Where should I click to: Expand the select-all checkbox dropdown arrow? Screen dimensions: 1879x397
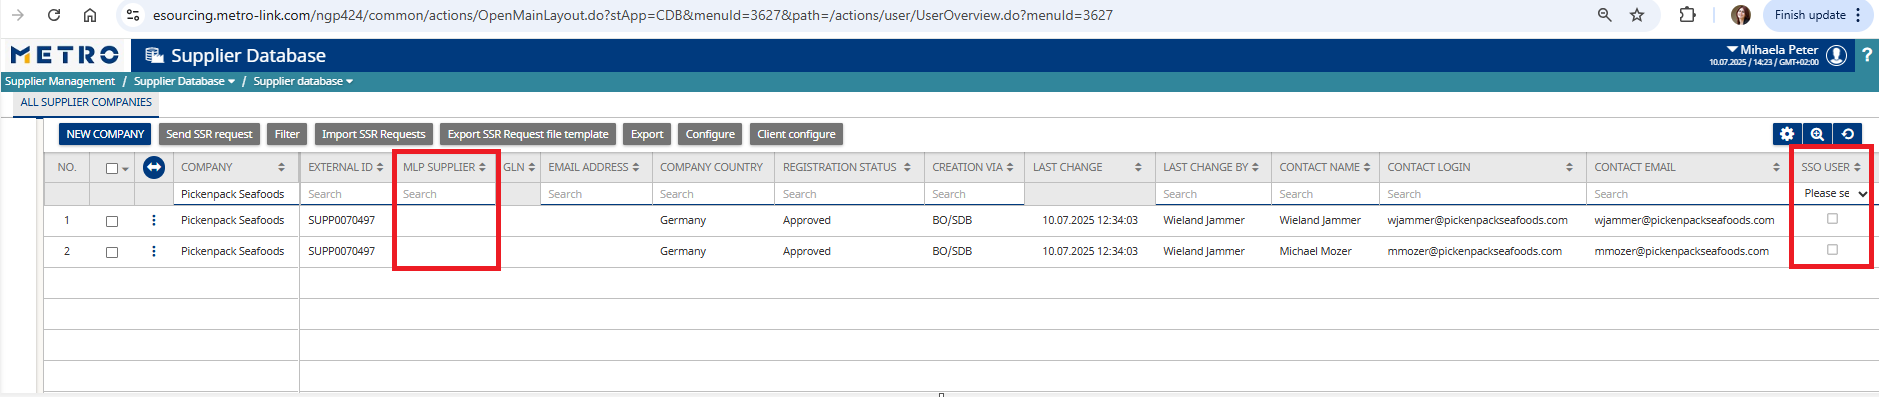click(125, 169)
